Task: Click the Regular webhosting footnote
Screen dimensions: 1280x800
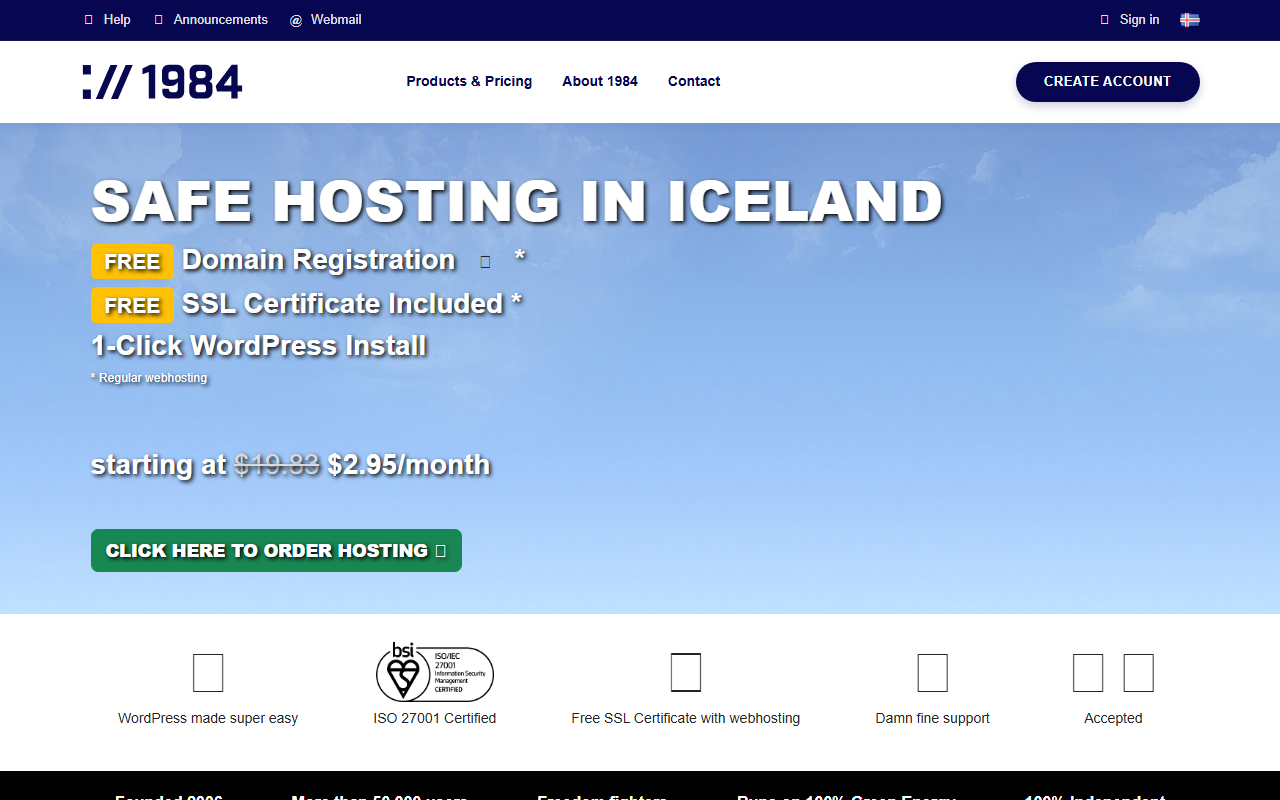Action: tap(149, 378)
